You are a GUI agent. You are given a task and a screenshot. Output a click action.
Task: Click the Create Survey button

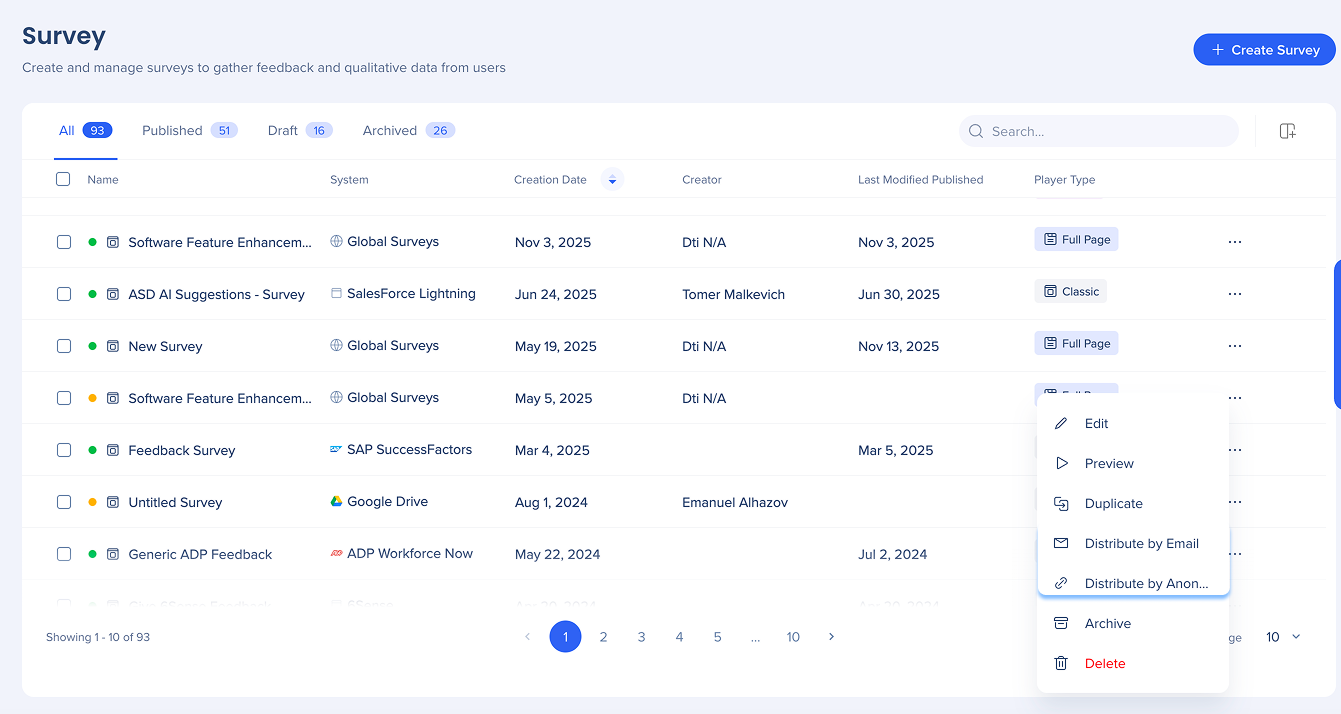click(x=1264, y=50)
